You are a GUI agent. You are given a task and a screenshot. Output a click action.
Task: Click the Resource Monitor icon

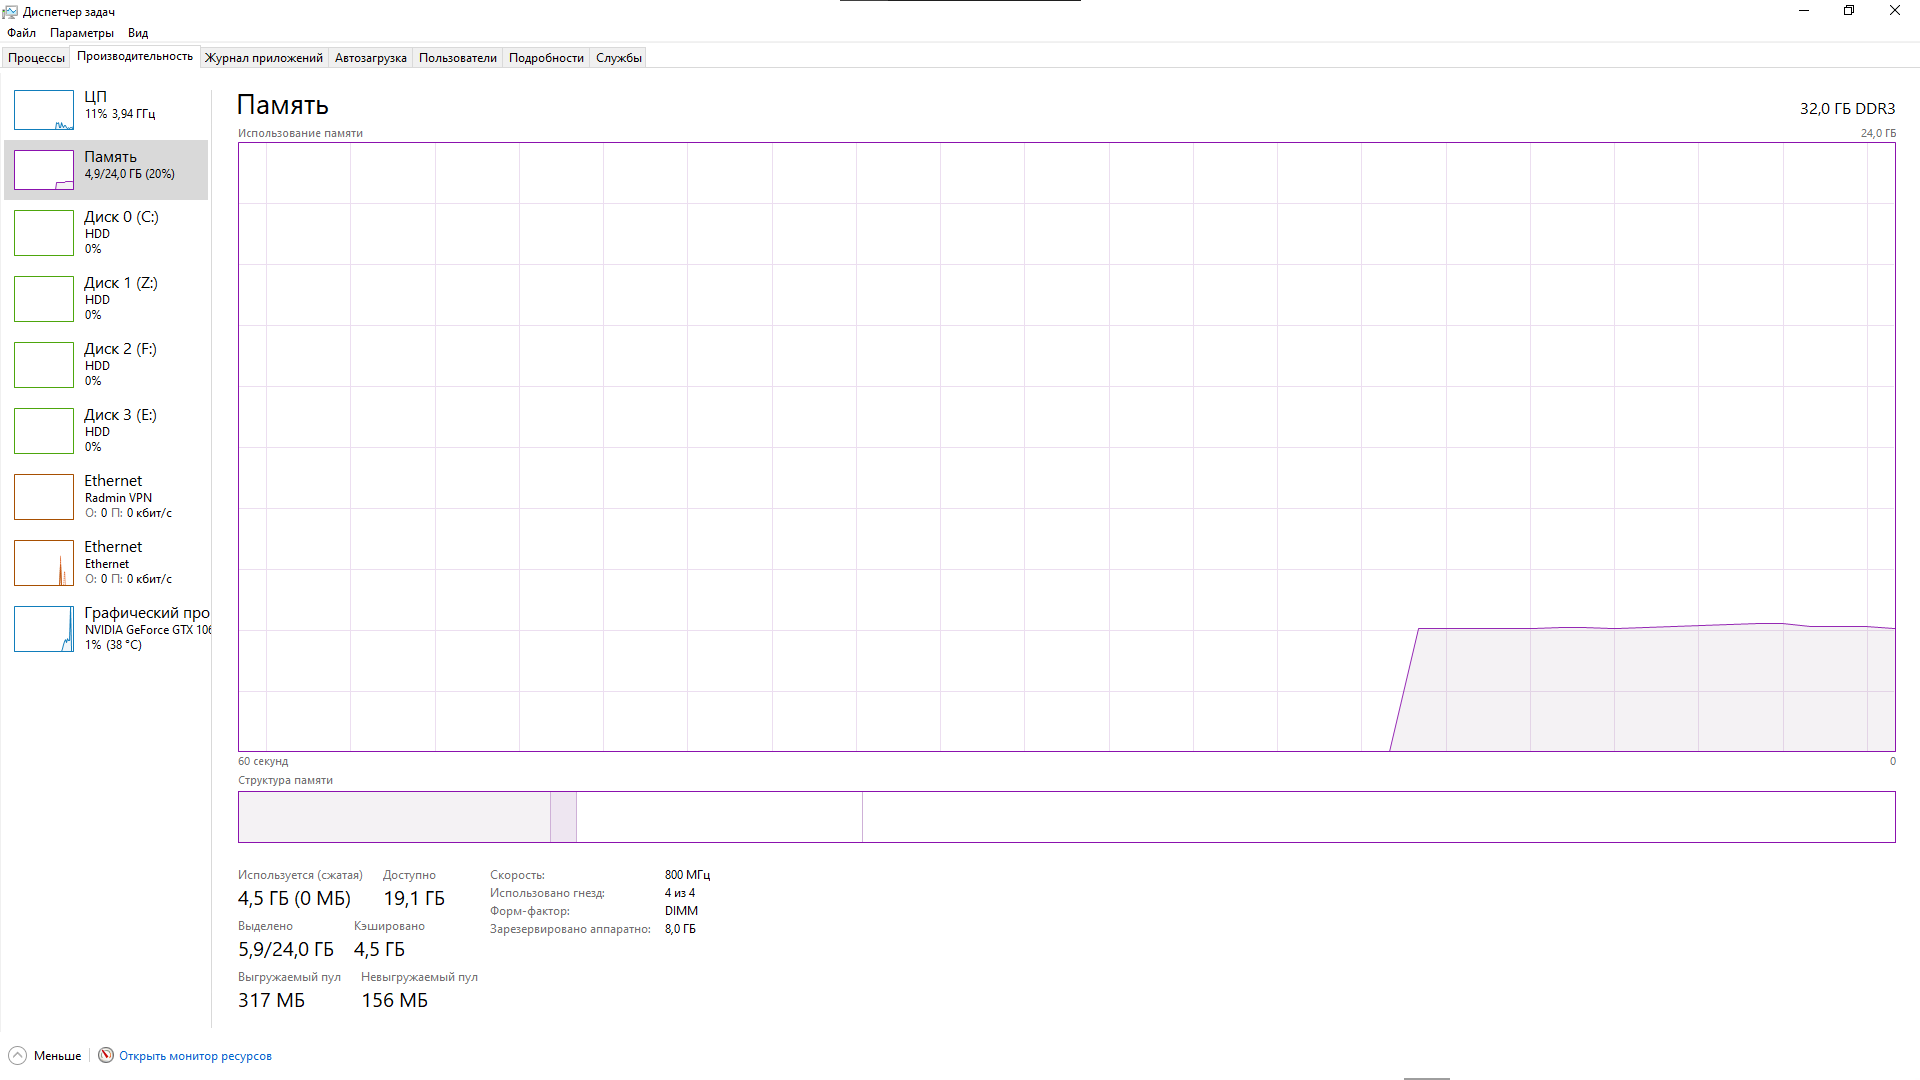[106, 1055]
